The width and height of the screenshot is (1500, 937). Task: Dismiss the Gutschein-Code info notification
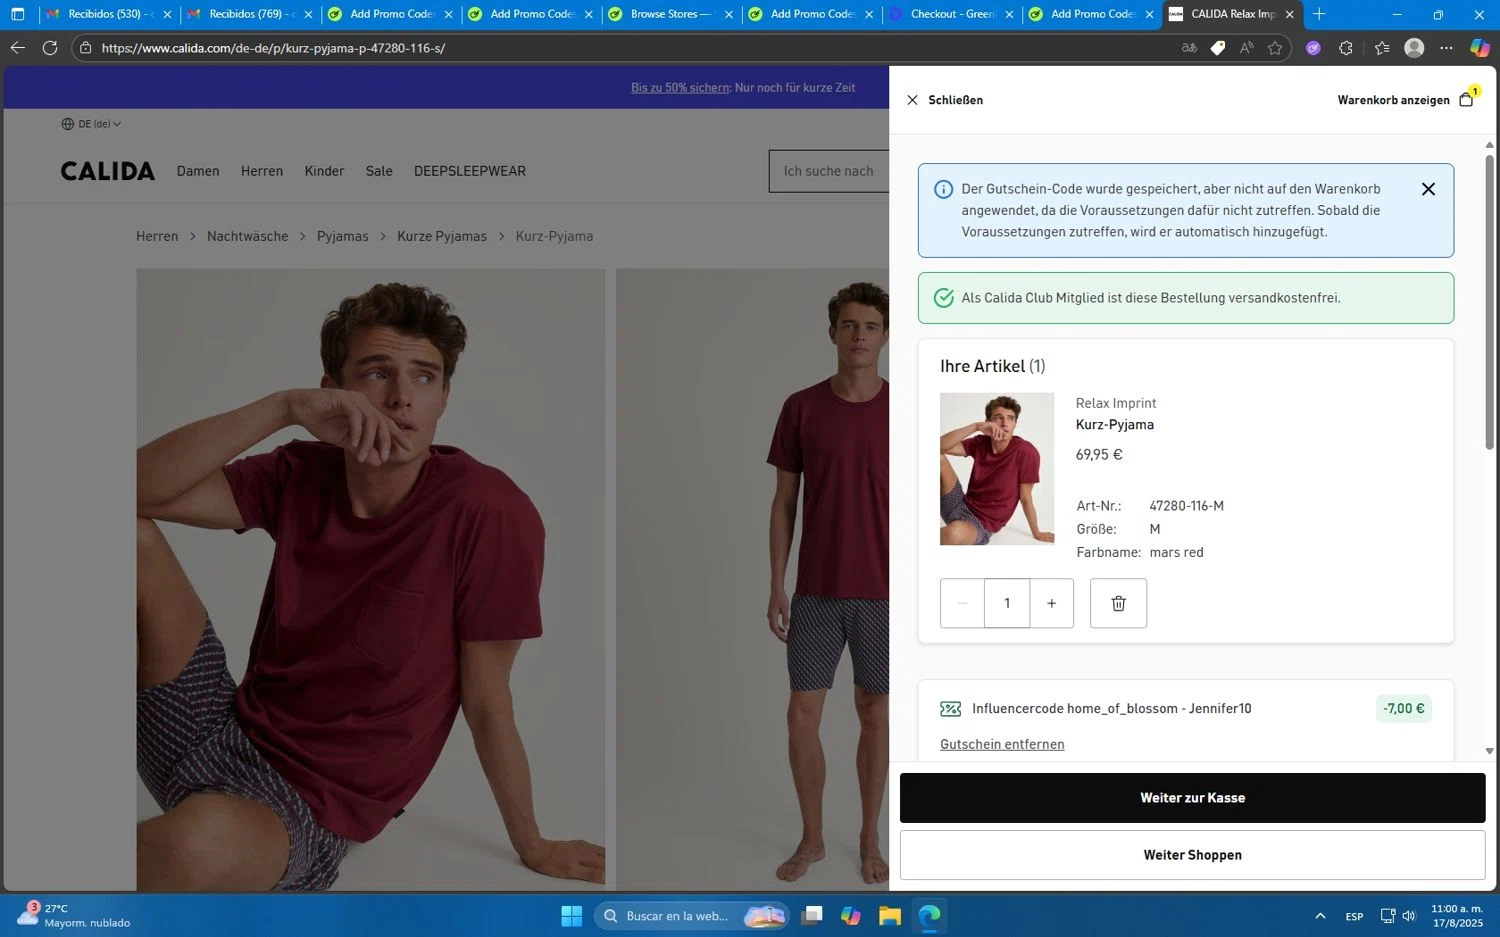tap(1428, 189)
